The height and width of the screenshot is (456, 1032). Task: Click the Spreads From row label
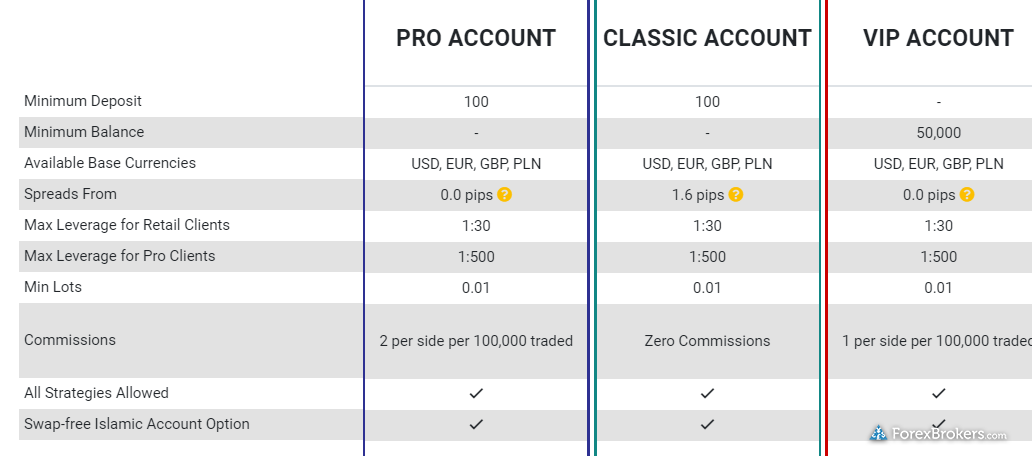[x=70, y=194]
